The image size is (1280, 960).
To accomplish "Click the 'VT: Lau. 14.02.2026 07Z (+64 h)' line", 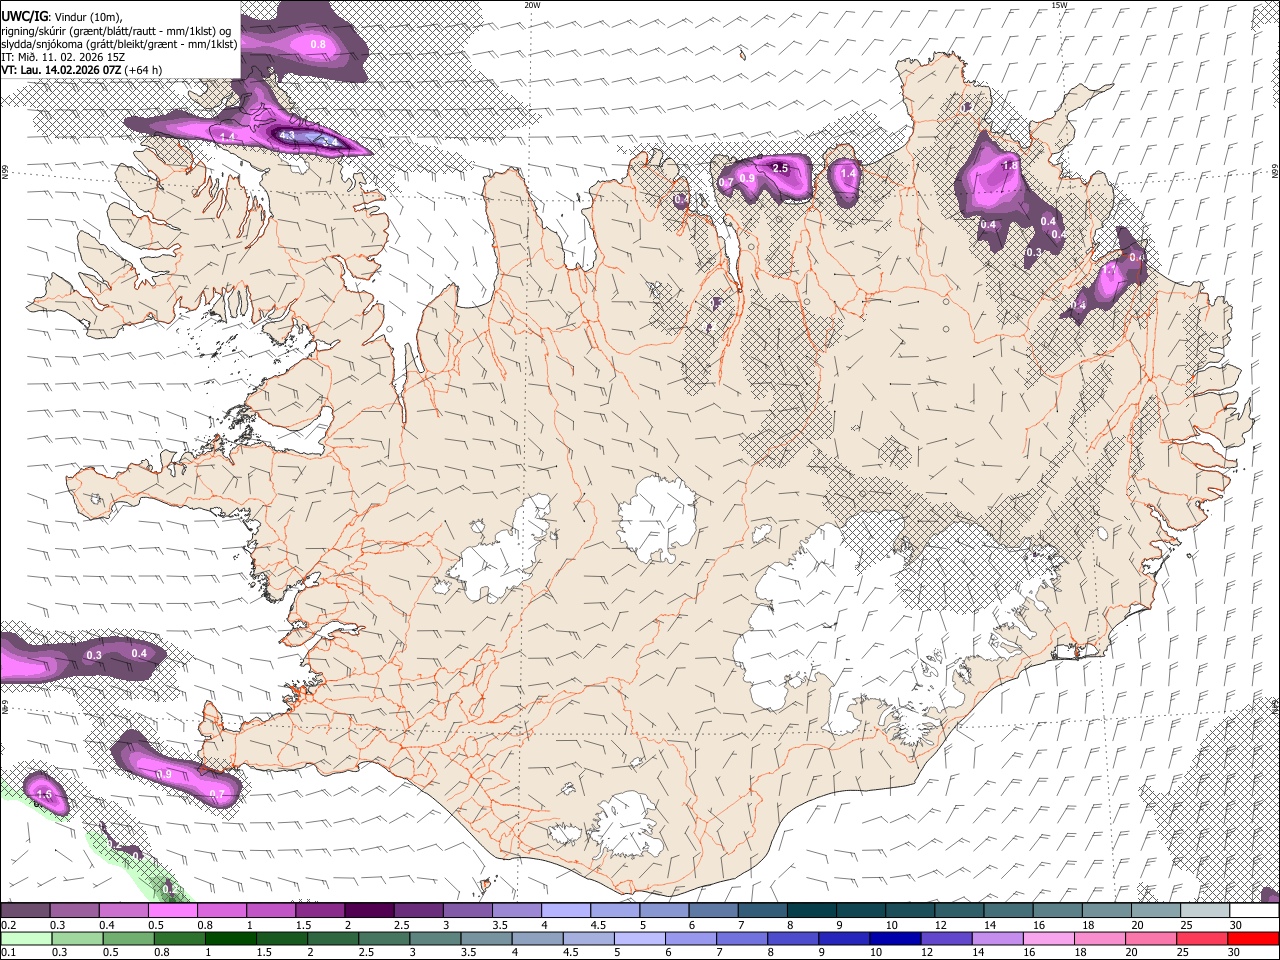I will (81, 70).
